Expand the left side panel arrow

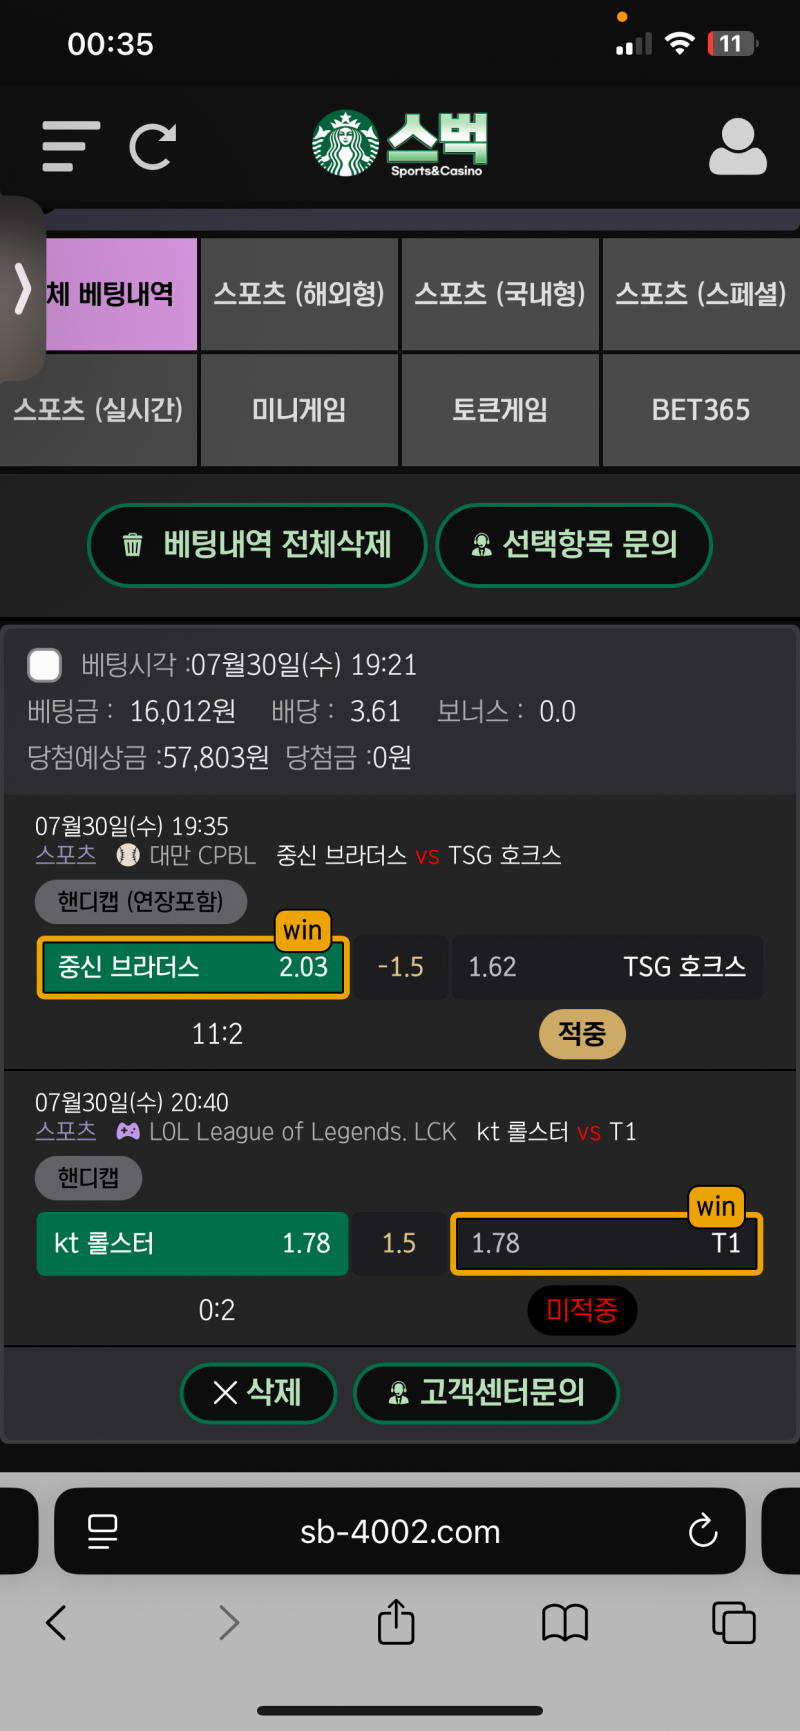(x=22, y=290)
